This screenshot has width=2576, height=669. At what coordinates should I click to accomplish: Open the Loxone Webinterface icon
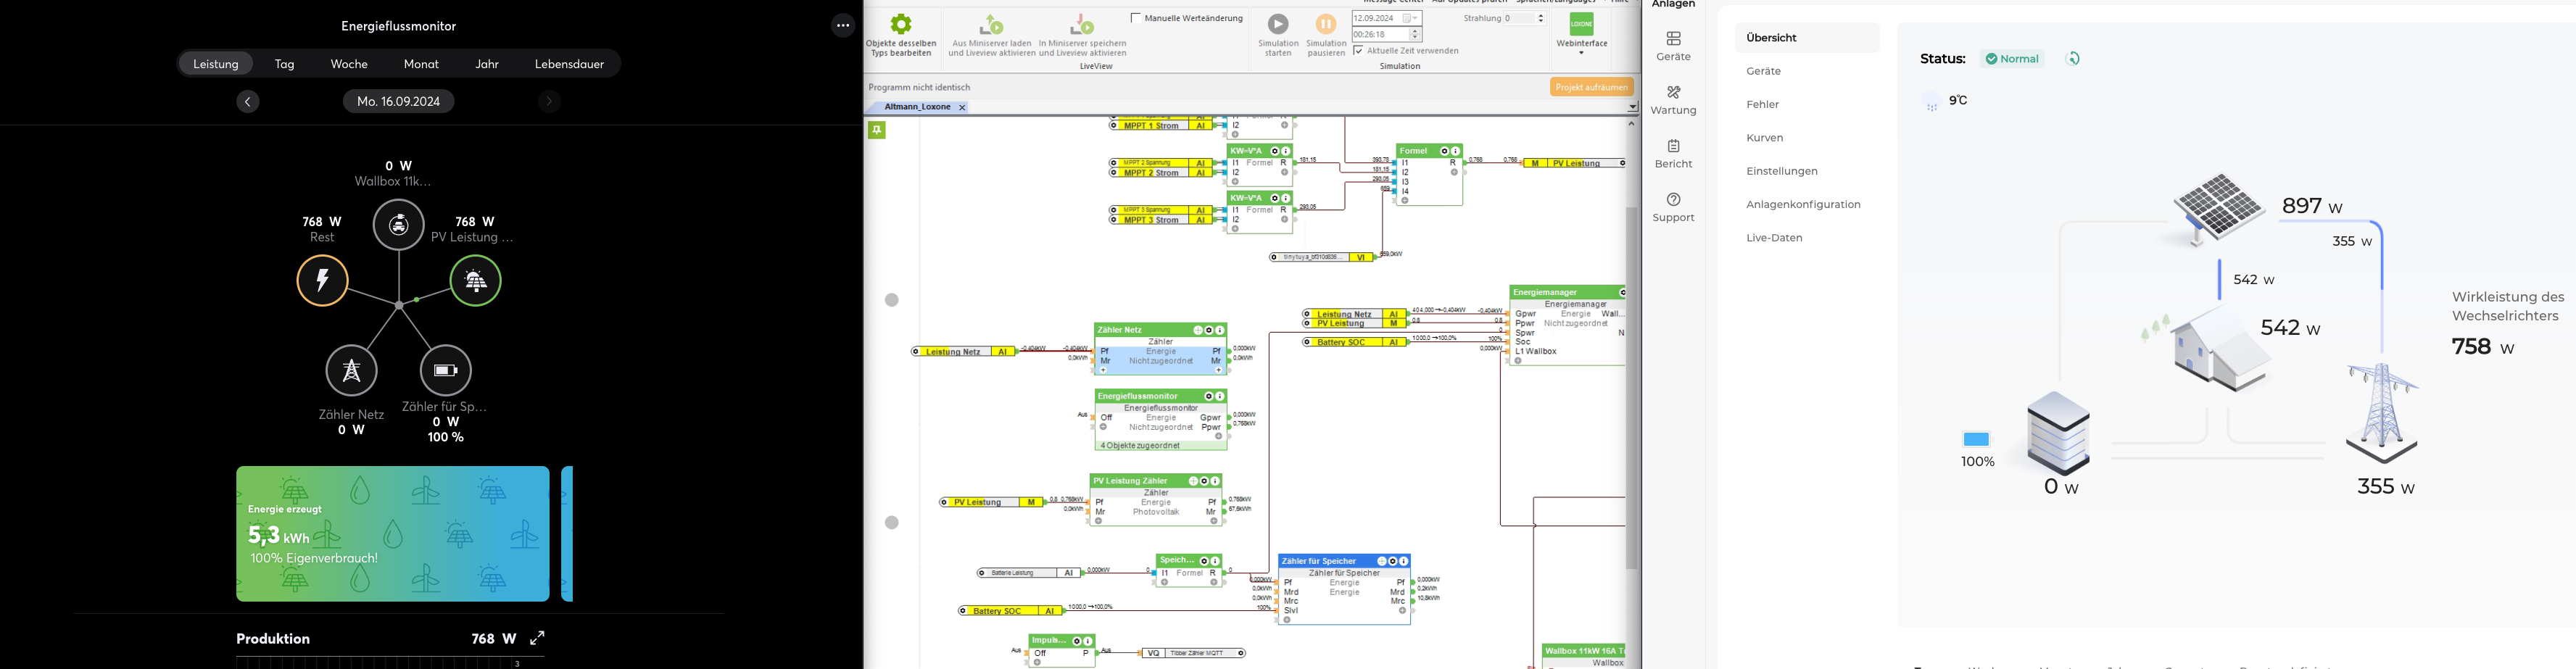point(1582,24)
